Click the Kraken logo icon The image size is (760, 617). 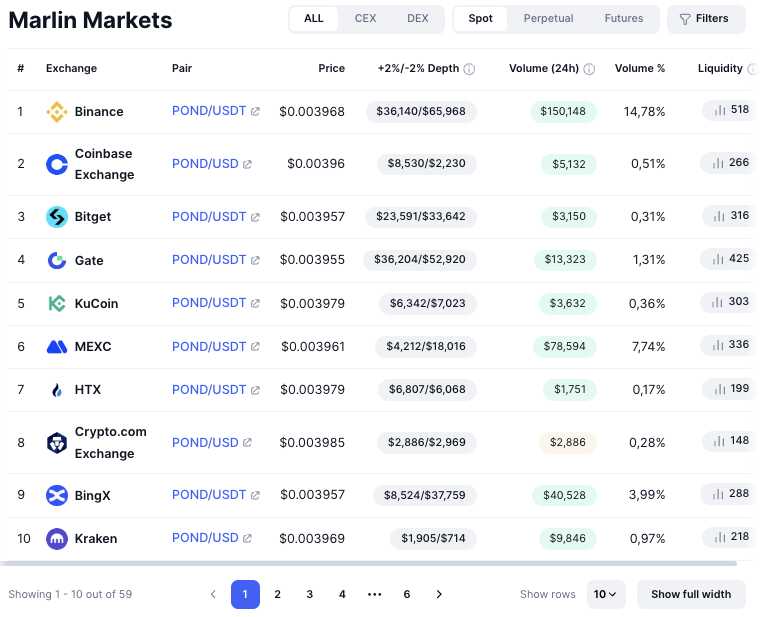coord(57,539)
